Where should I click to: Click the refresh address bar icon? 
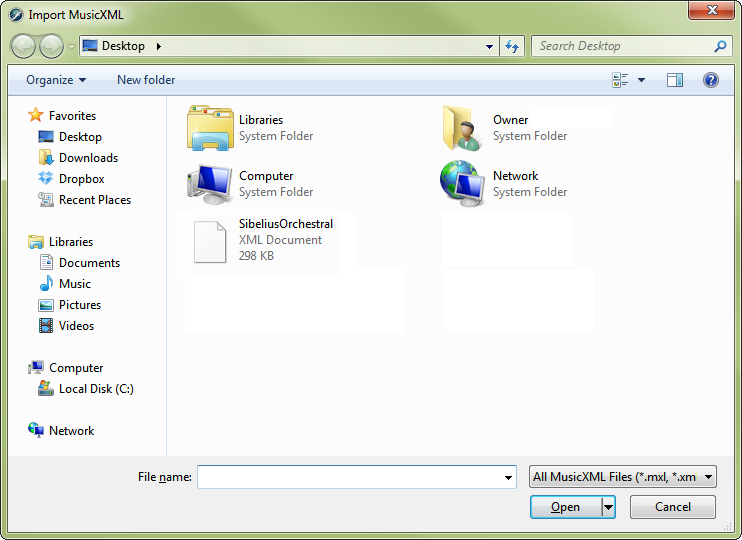click(x=513, y=46)
